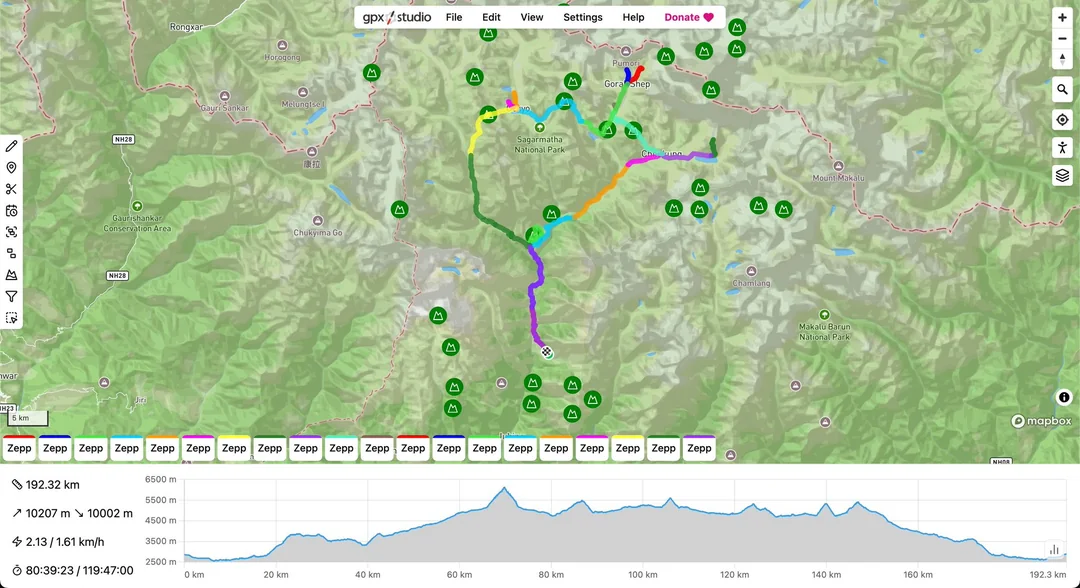Click the Gauri Sankar peak marker
1080x588 pixels.
click(x=225, y=96)
